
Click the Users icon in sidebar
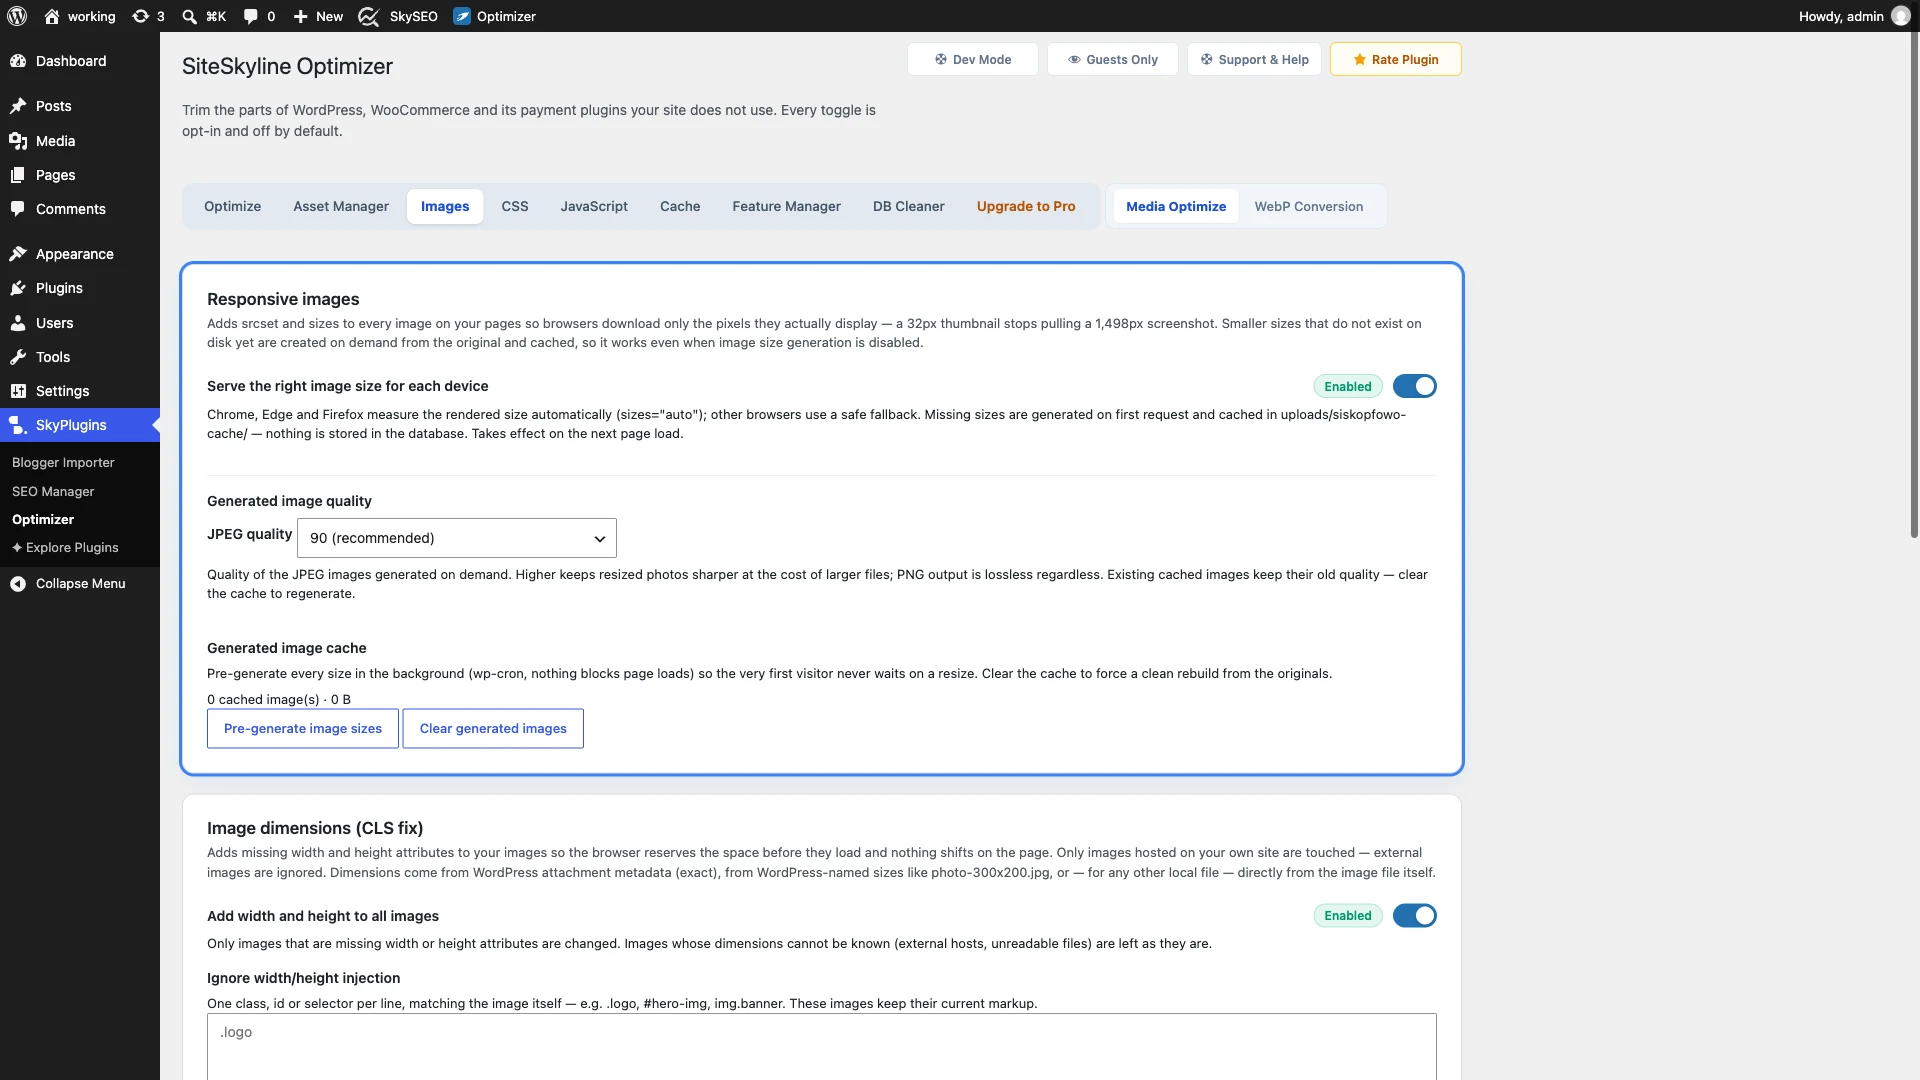tap(18, 323)
